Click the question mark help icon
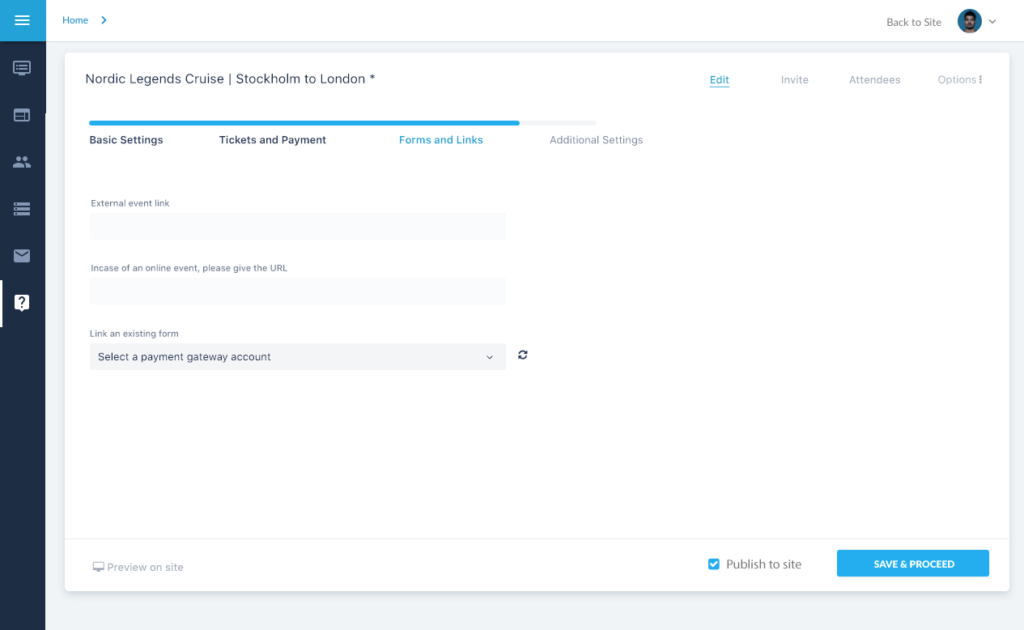 click(22, 303)
